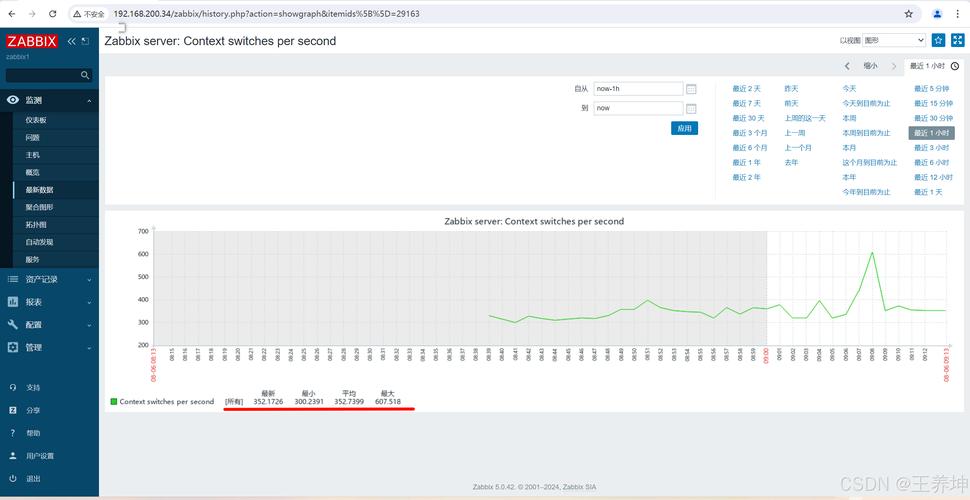
Task: Select highlighted 最近 1 小时 range
Action: (931, 133)
